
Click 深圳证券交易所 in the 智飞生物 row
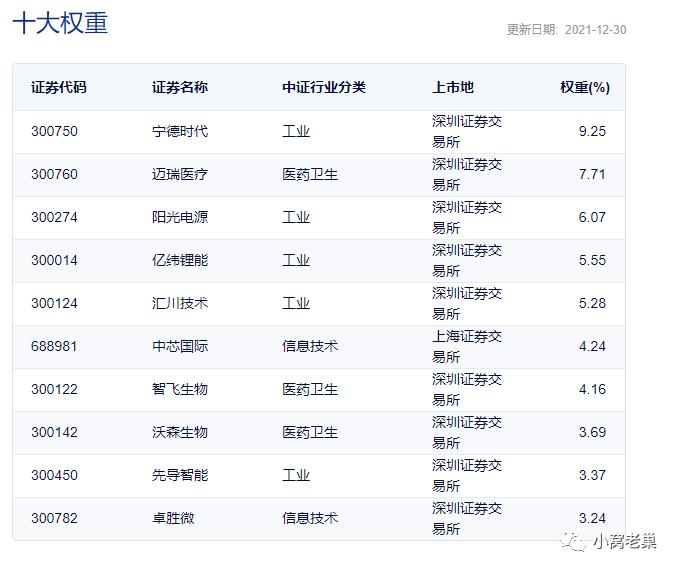467,389
